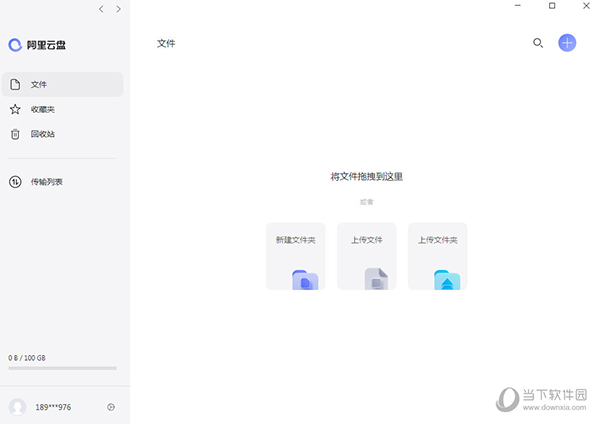
Task: Click the cyan upload folder icon
Action: (x=447, y=280)
